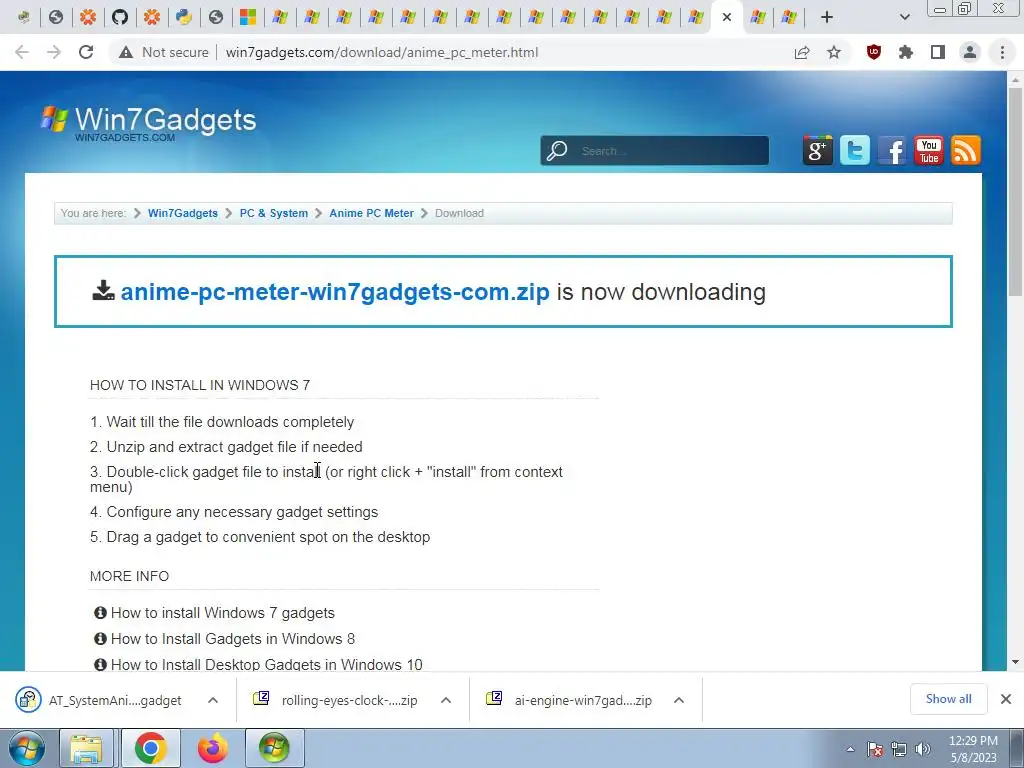Viewport: 1024px width, 768px height.
Task: Bookmark this page with star
Action: pos(834,52)
